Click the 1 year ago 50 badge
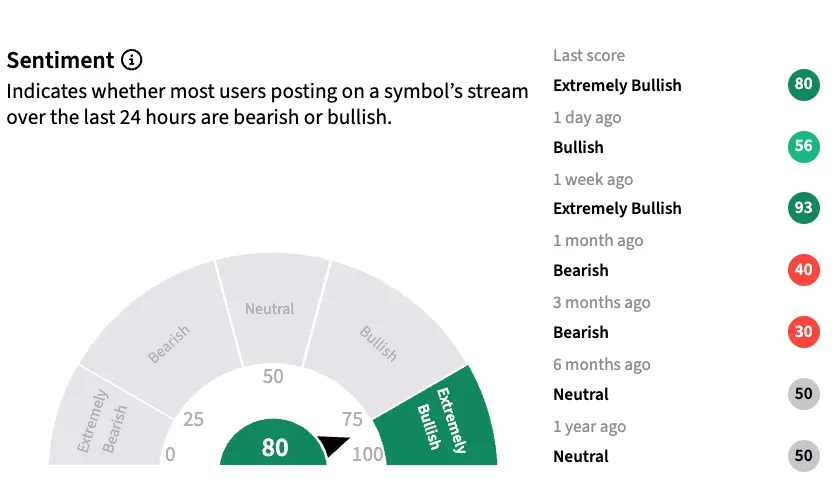The height and width of the screenshot is (504, 836). tap(803, 456)
